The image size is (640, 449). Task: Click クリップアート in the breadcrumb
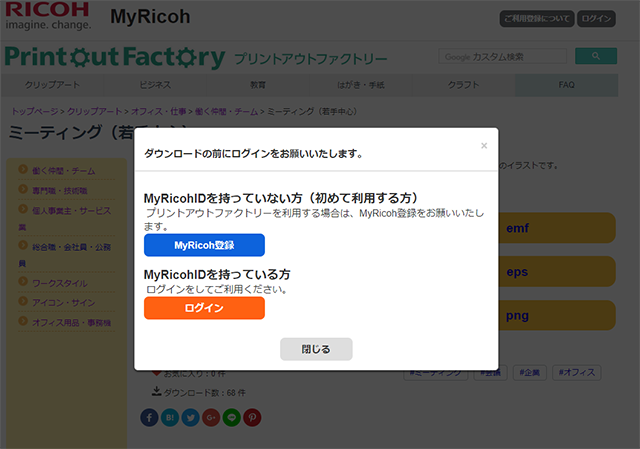[x=94, y=111]
